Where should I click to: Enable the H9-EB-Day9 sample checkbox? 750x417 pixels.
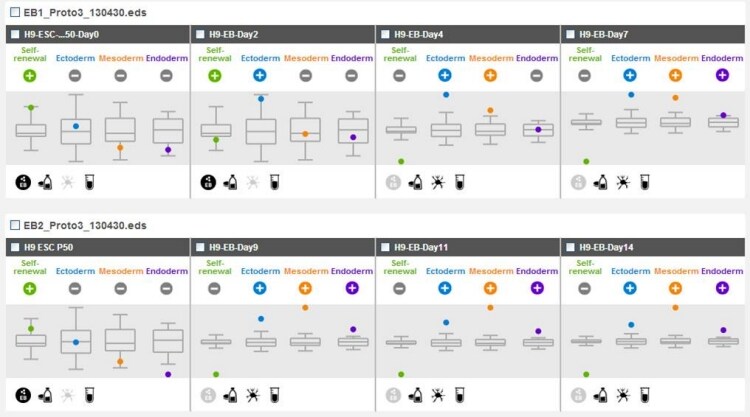click(x=198, y=247)
